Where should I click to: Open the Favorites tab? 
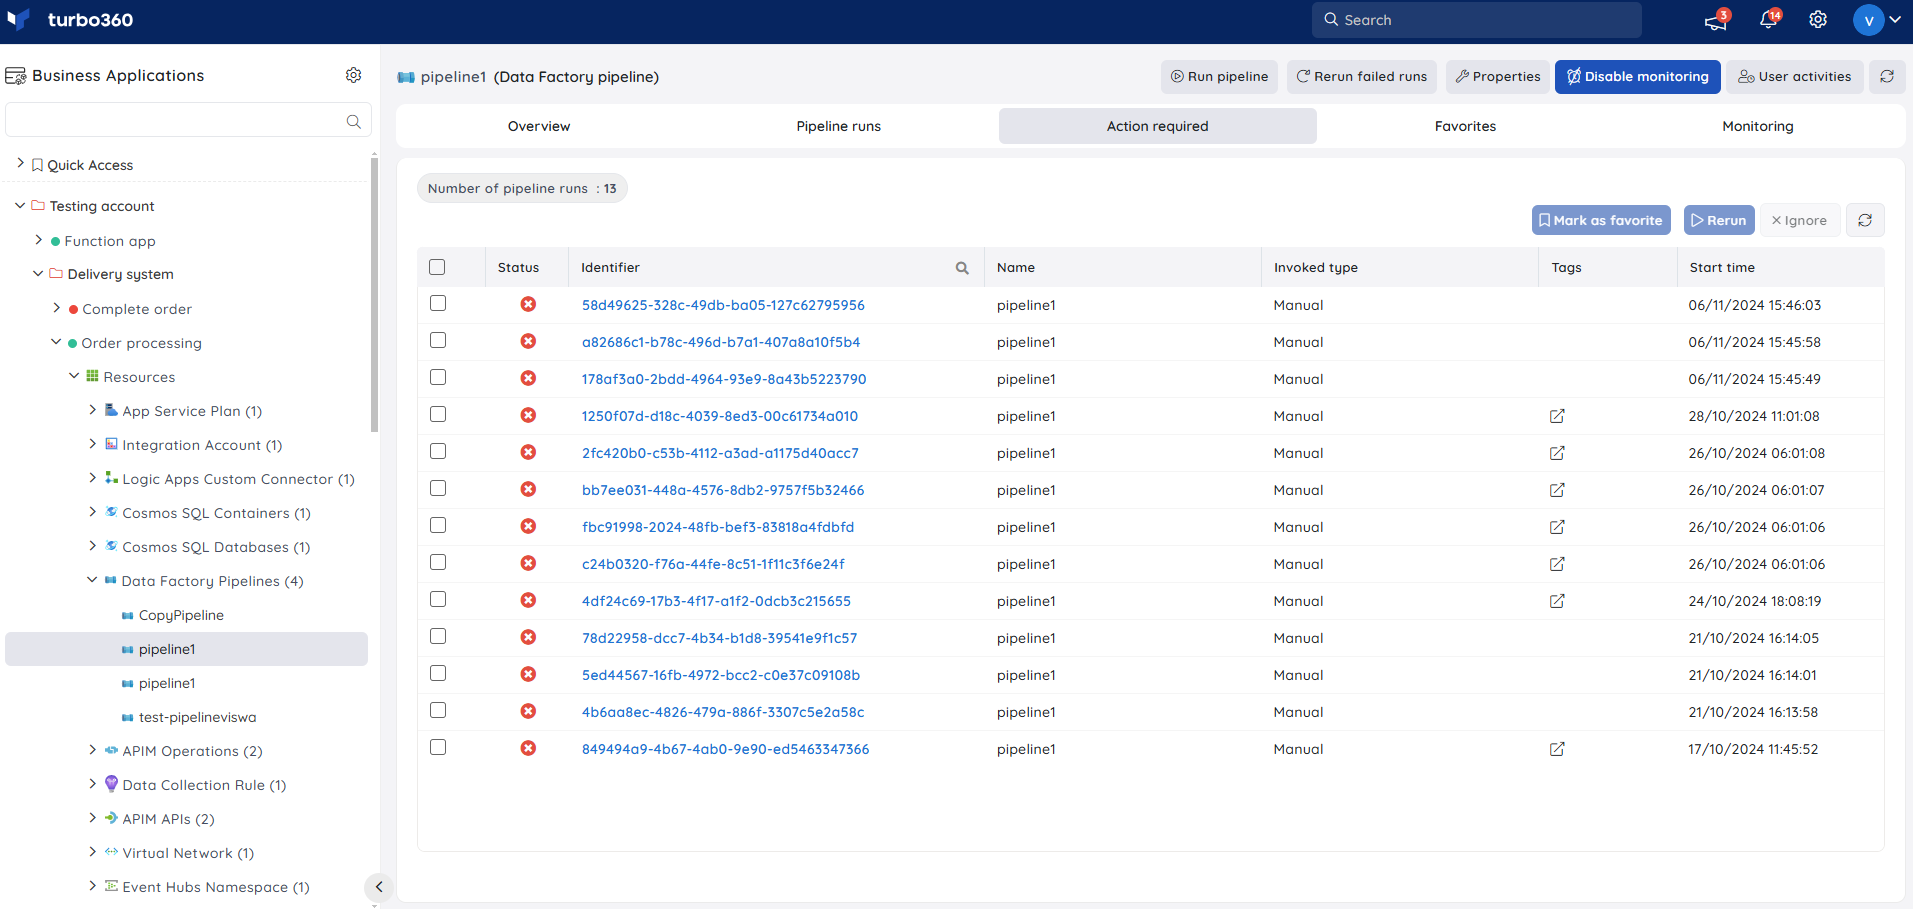(1466, 126)
